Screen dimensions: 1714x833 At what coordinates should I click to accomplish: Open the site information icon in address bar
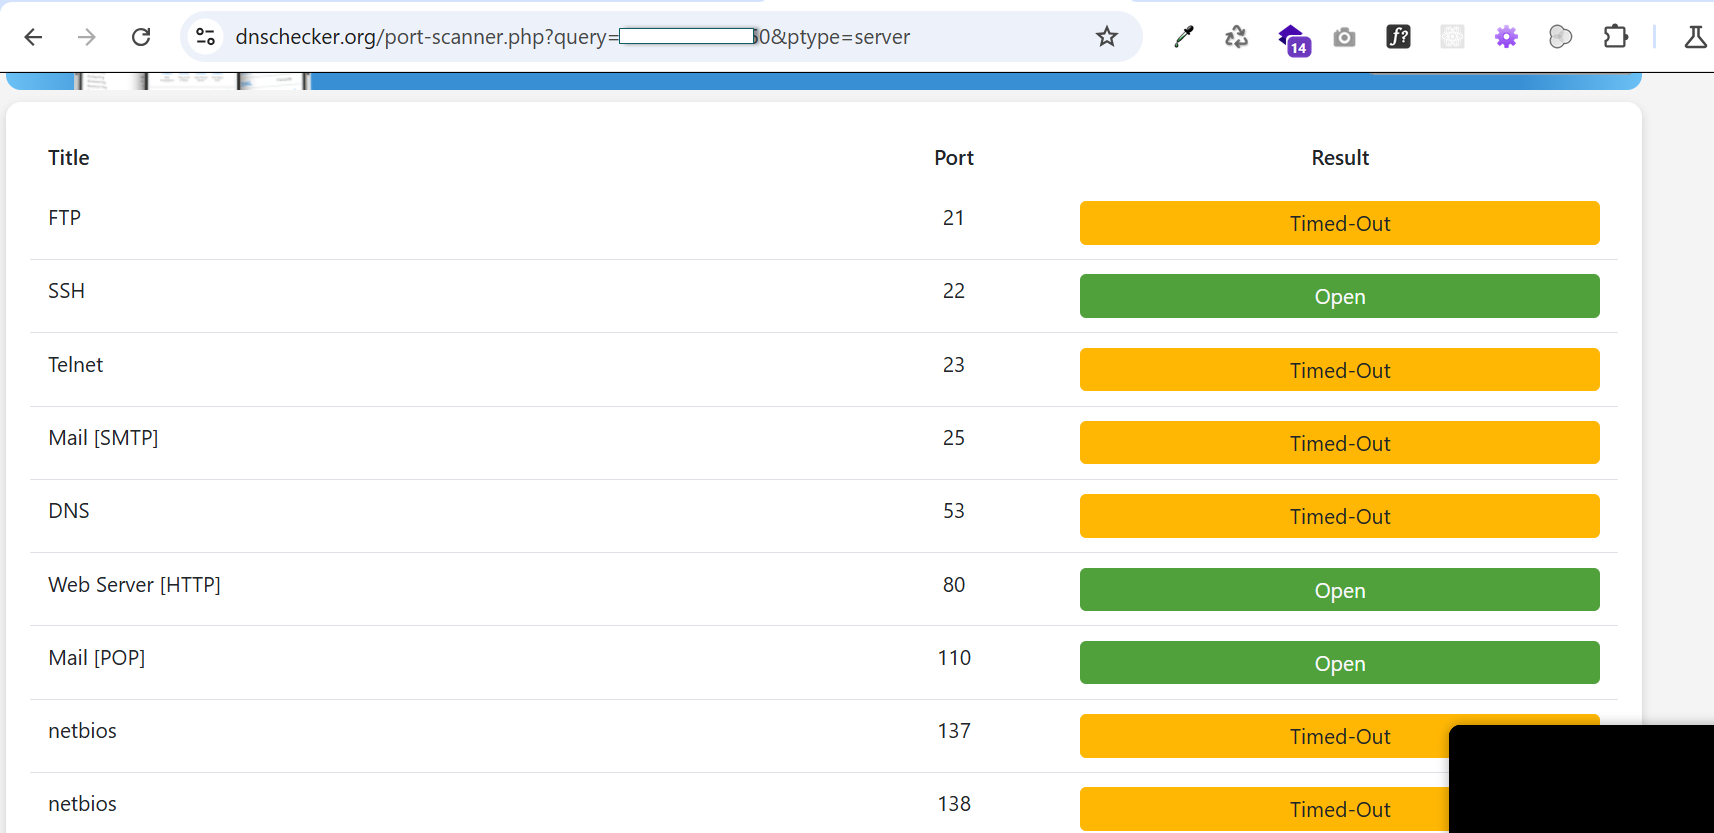coord(206,37)
